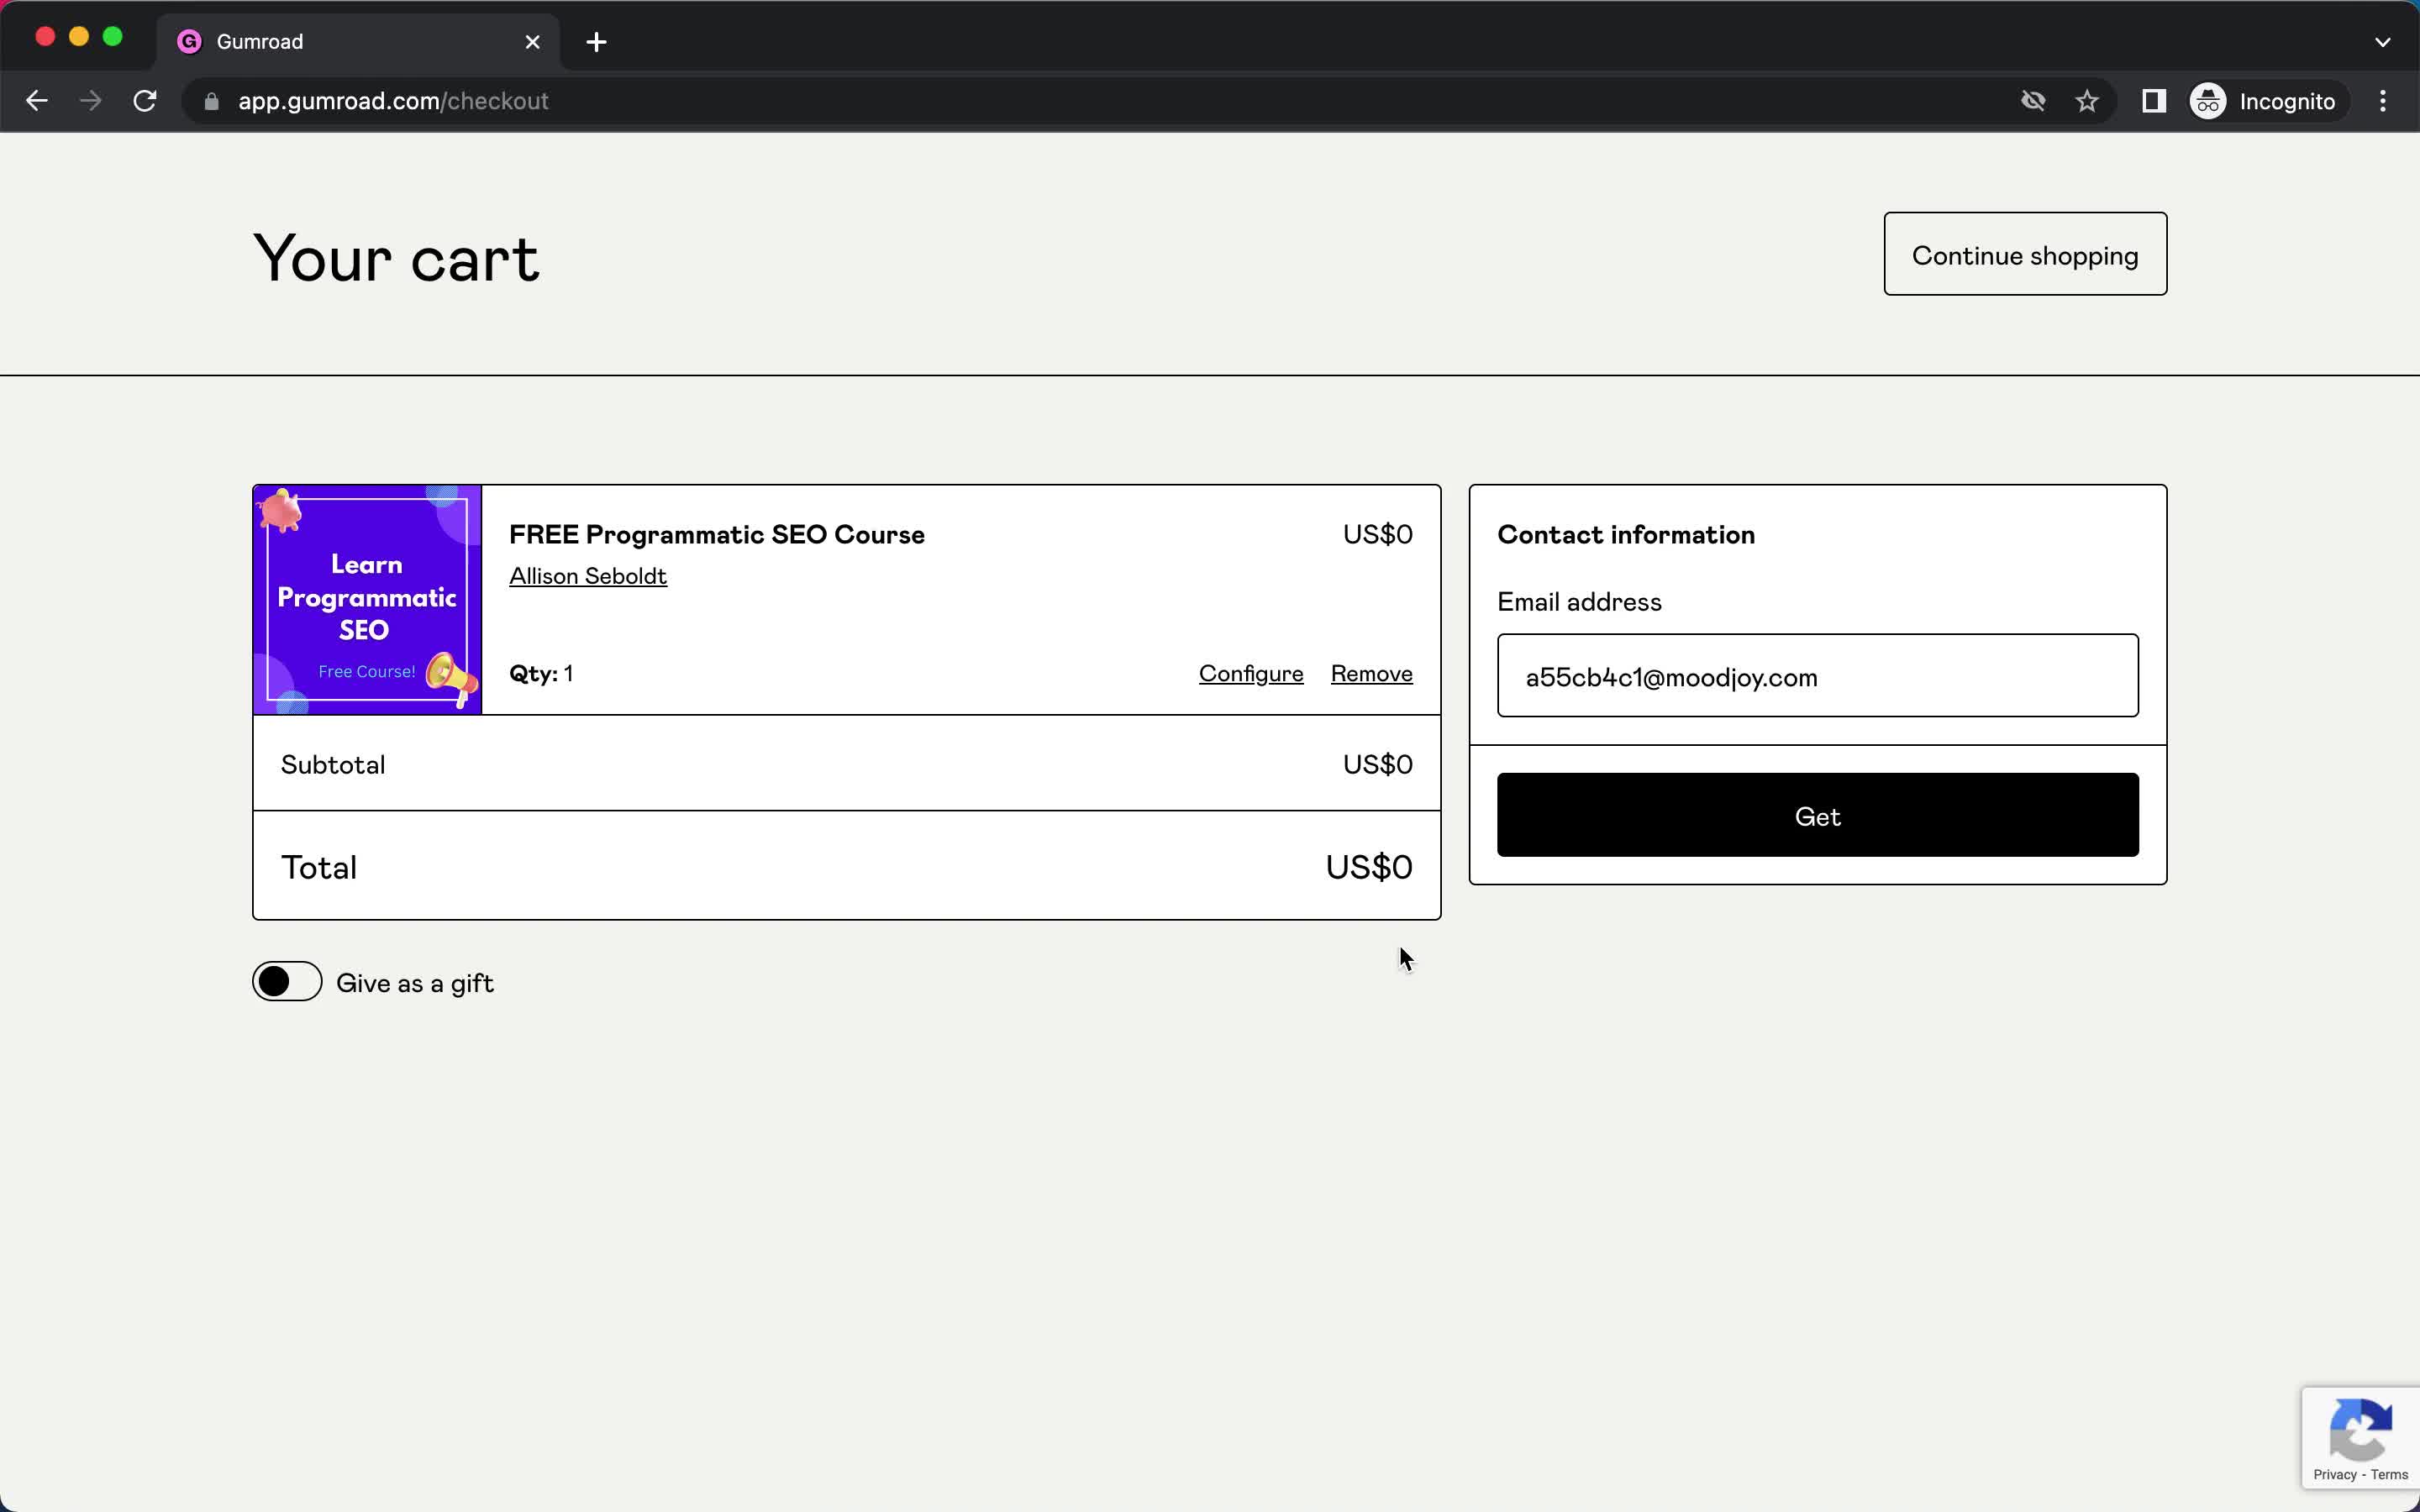The image size is (2420, 1512).
Task: Click the browser forward arrow
Action: 91,101
